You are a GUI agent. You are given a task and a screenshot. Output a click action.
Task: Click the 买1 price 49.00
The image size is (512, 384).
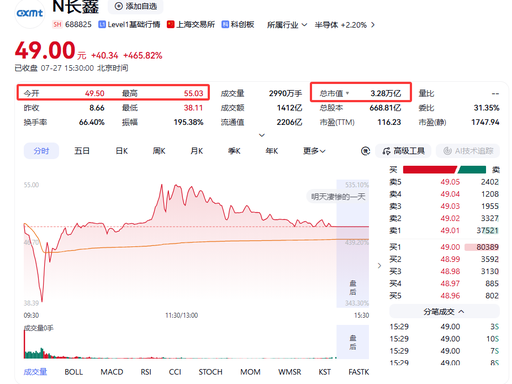click(x=450, y=247)
